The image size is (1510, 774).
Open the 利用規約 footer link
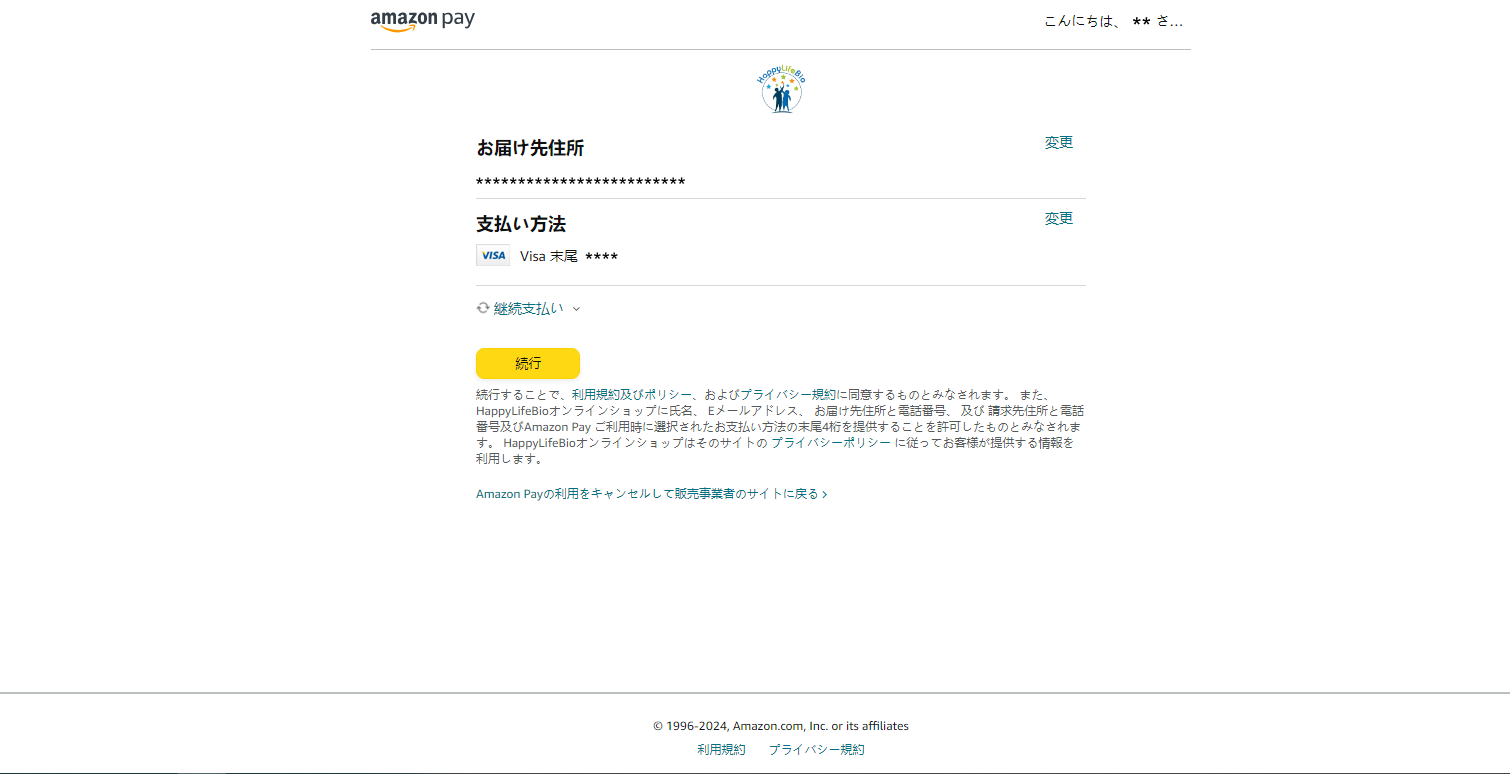pyautogui.click(x=721, y=750)
